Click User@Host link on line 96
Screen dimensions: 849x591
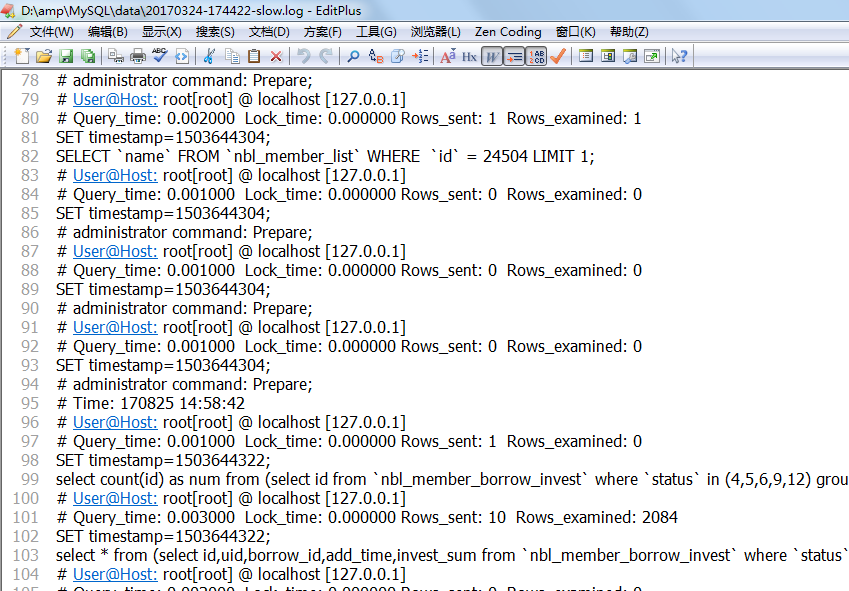pyautogui.click(x=115, y=422)
